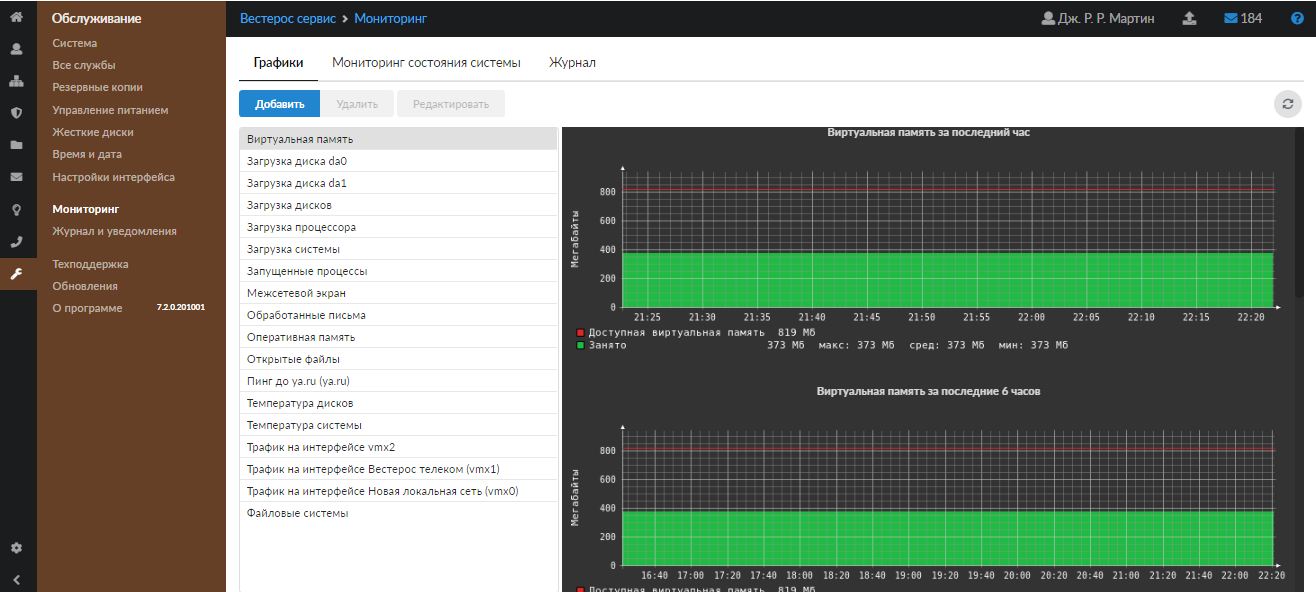
Task: Open Жесткие диски in the menu
Action: [x=93, y=132]
